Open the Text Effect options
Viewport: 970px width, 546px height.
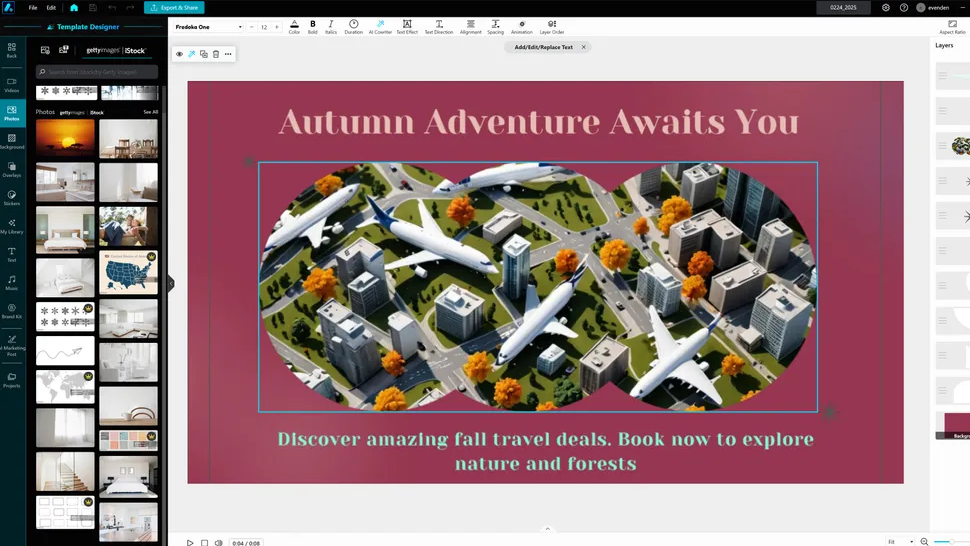point(407,26)
